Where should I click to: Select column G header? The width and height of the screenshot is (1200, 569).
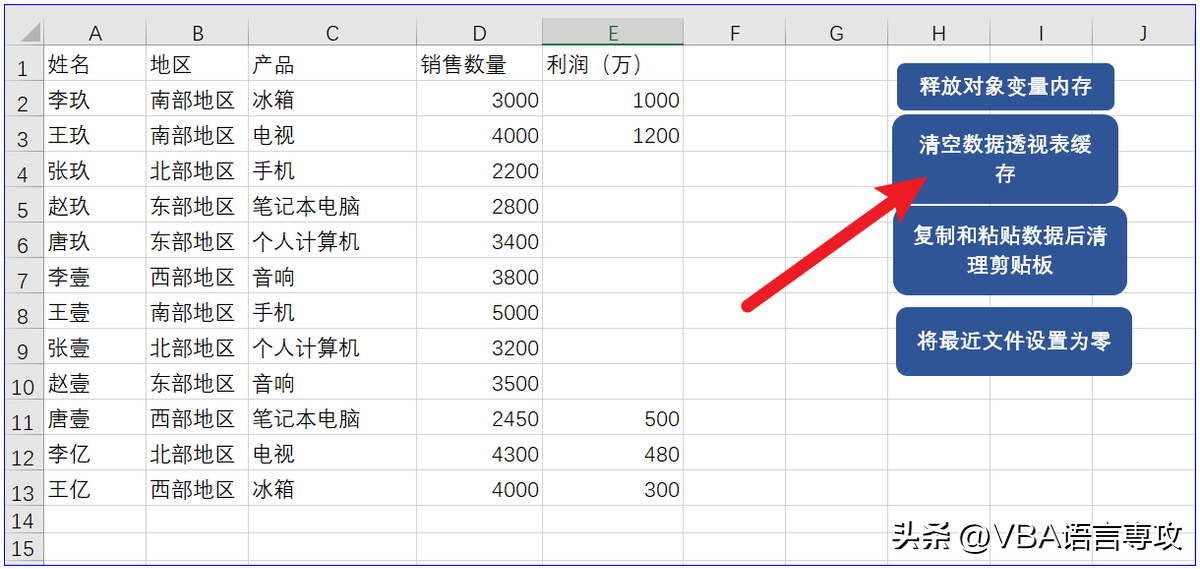836,33
